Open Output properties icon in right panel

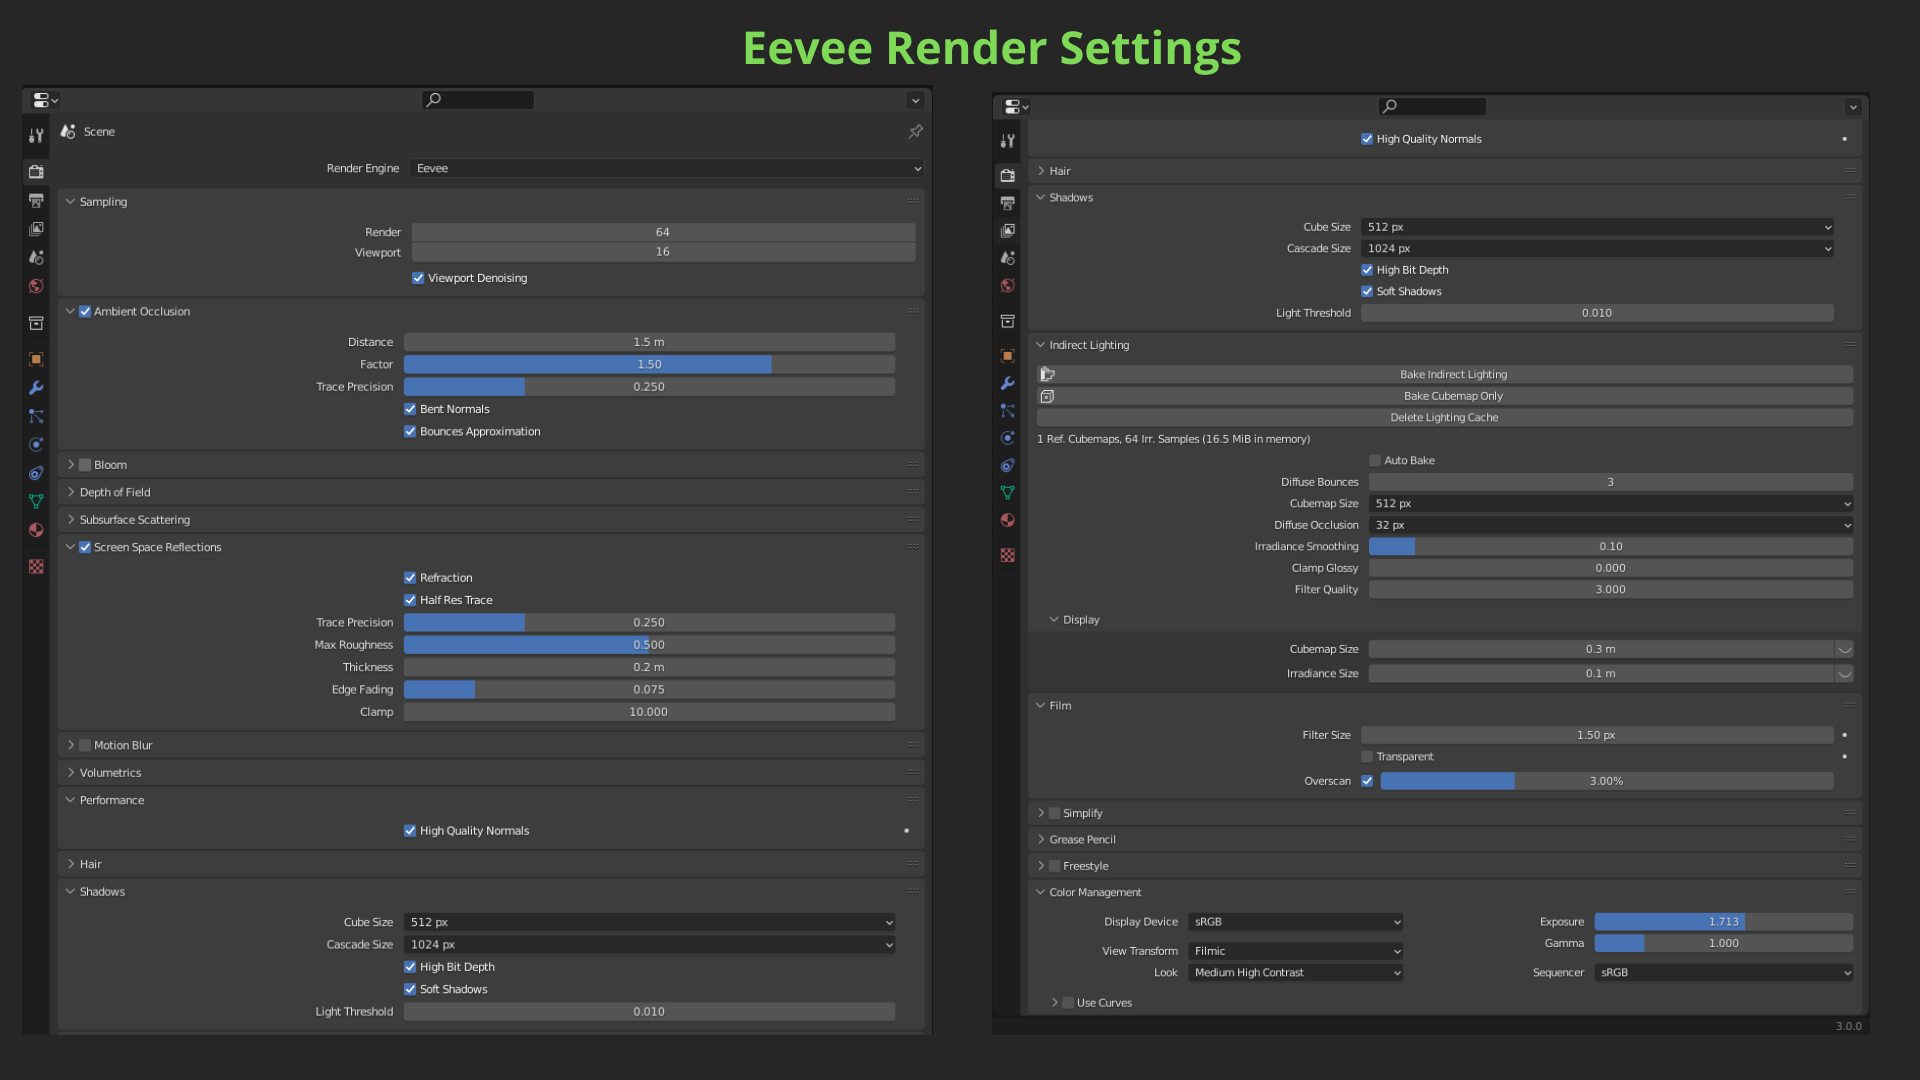pos(1007,203)
